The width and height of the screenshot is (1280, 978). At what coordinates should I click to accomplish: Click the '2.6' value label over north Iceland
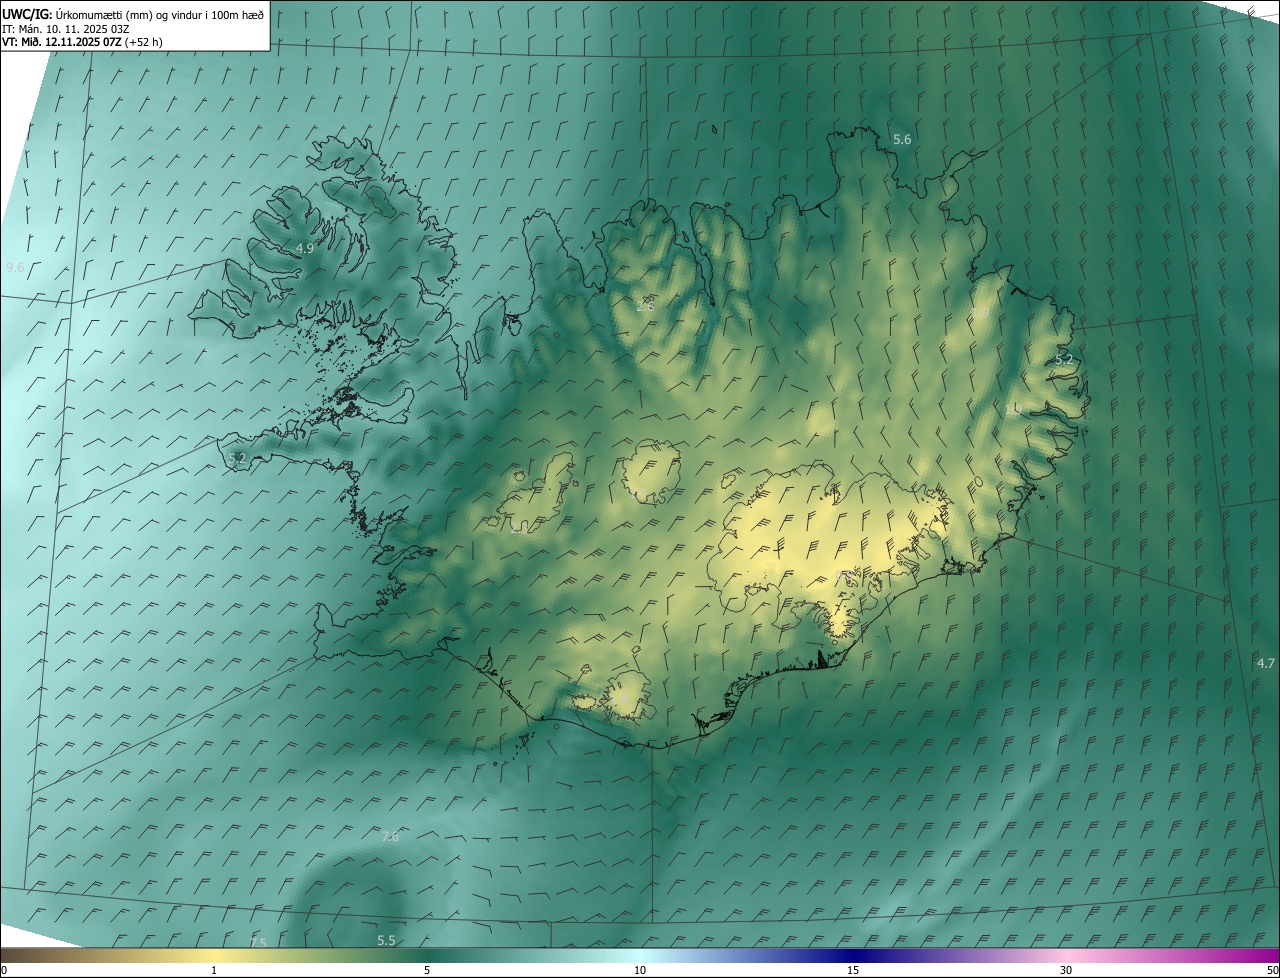[x=645, y=306]
